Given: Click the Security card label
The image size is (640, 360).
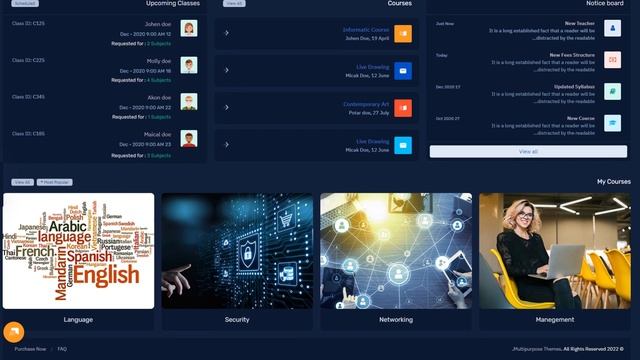Looking at the screenshot, I should (237, 320).
